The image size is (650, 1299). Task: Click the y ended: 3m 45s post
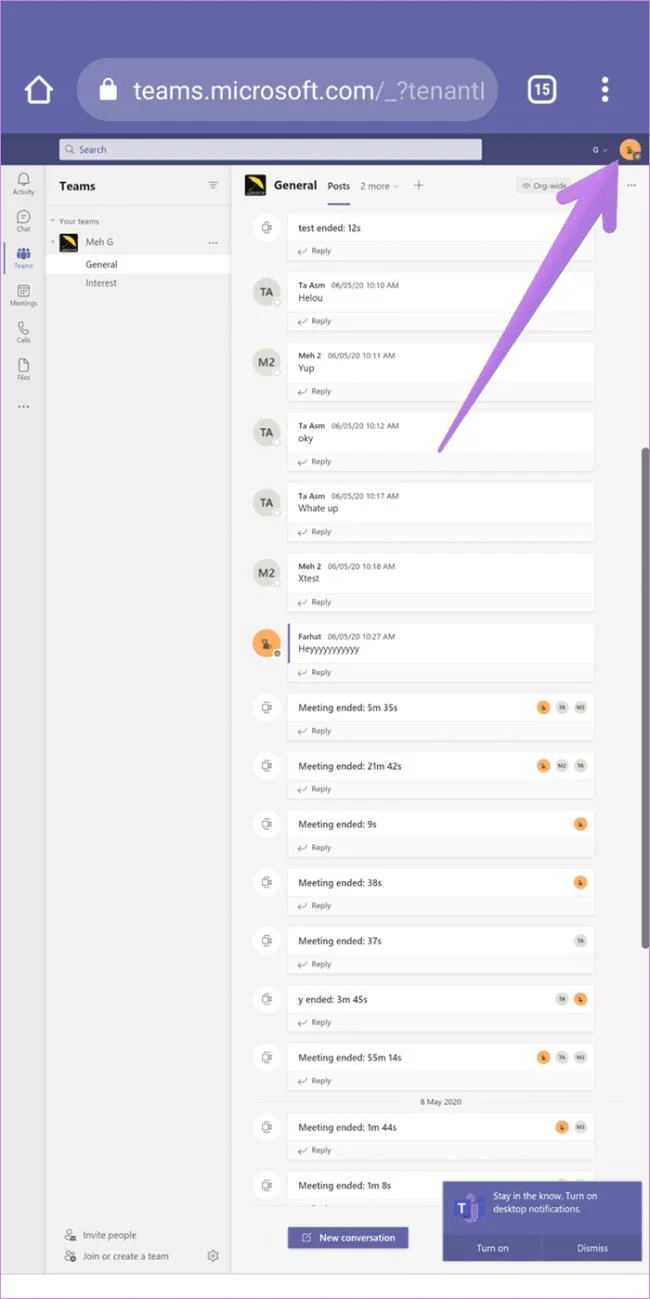(x=441, y=999)
